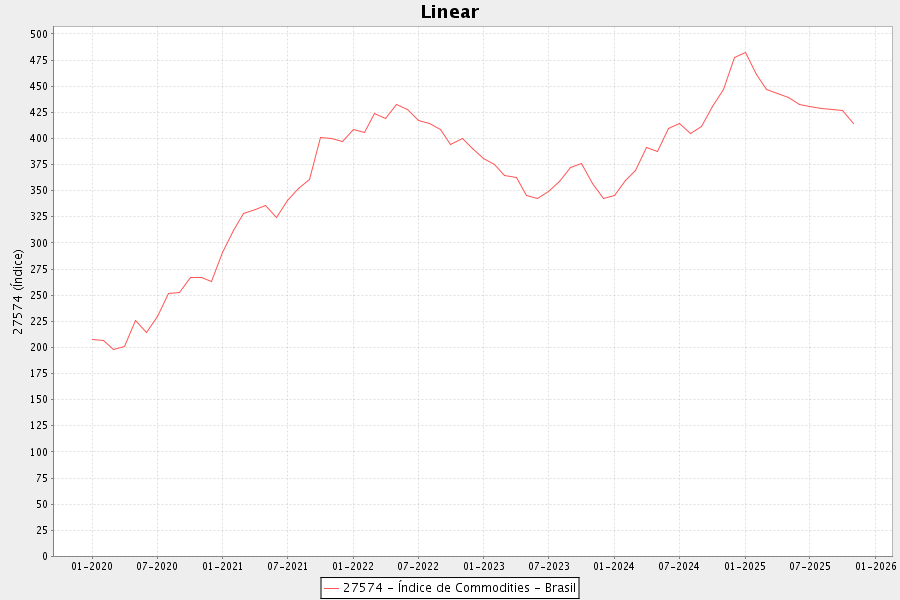The width and height of the screenshot is (900, 600).
Task: Click the x-axis date label "07-2022"
Action: 418,567
